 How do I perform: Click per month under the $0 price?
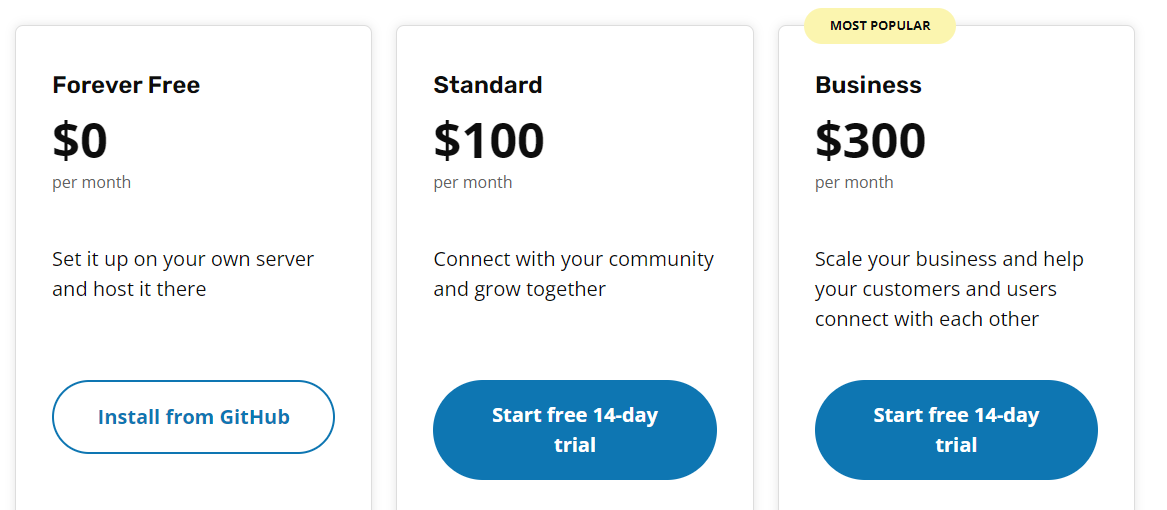tap(91, 182)
